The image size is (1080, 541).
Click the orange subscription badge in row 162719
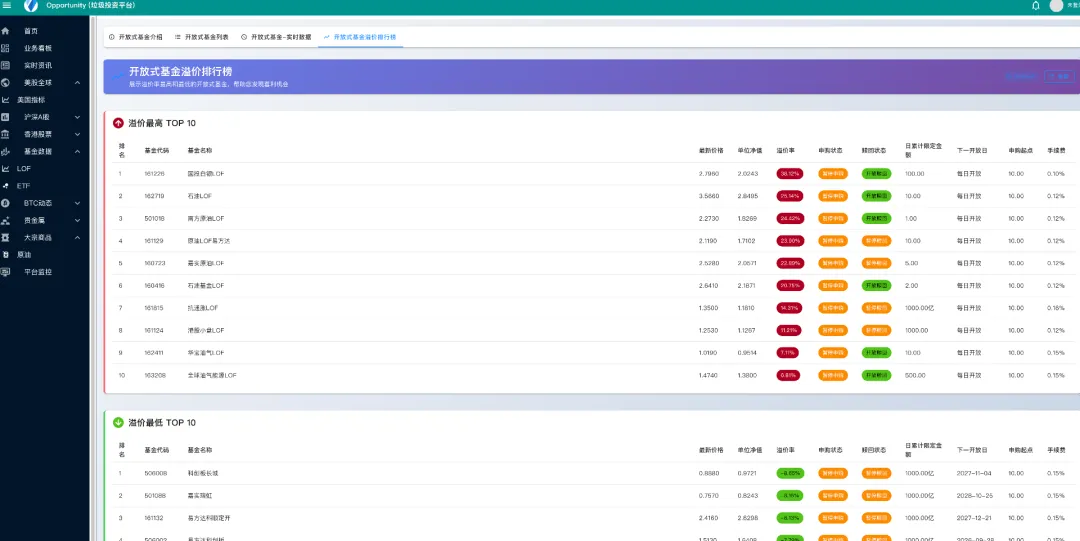(833, 196)
